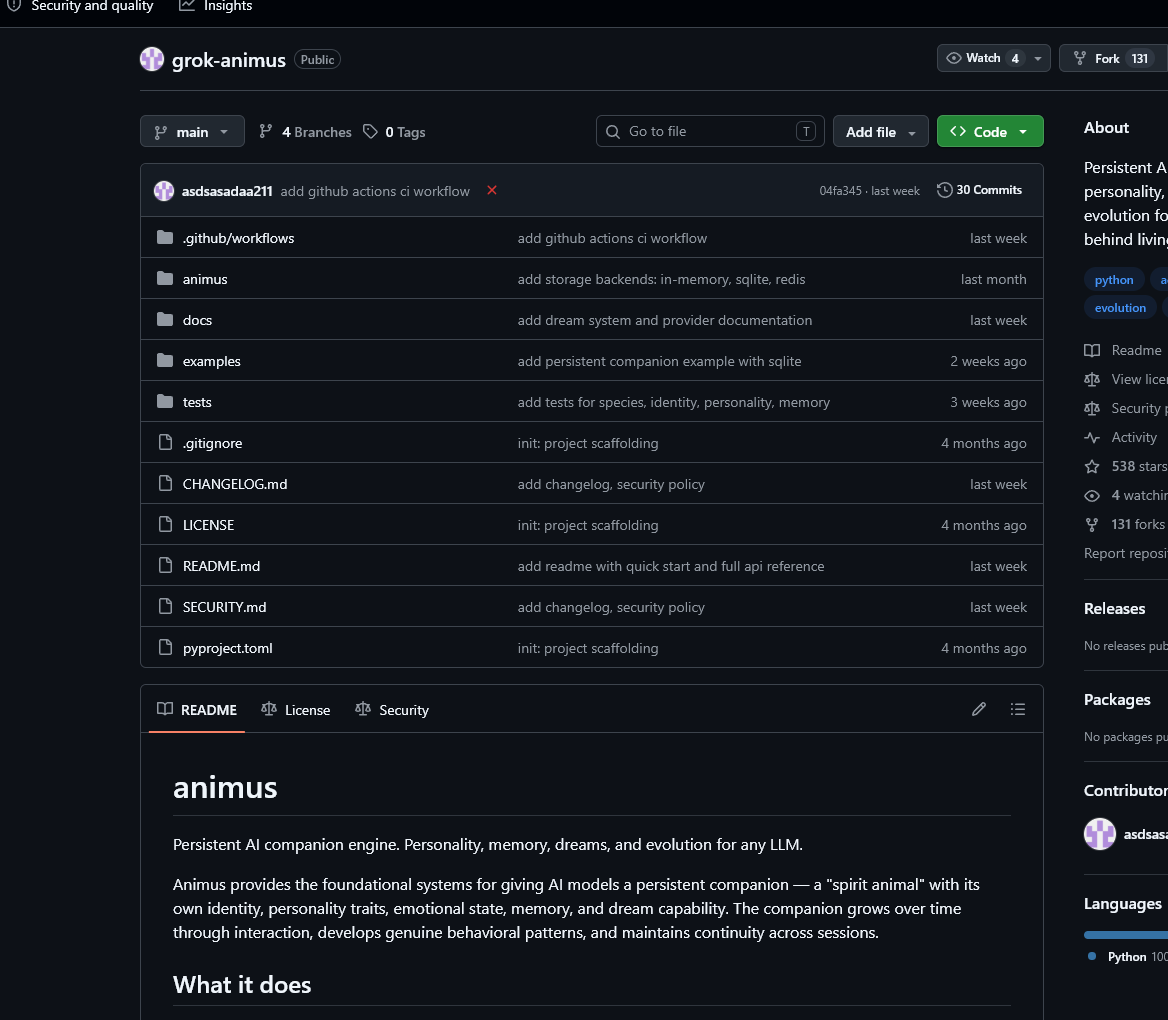
Task: Switch to the Insights tab
Action: point(216,6)
